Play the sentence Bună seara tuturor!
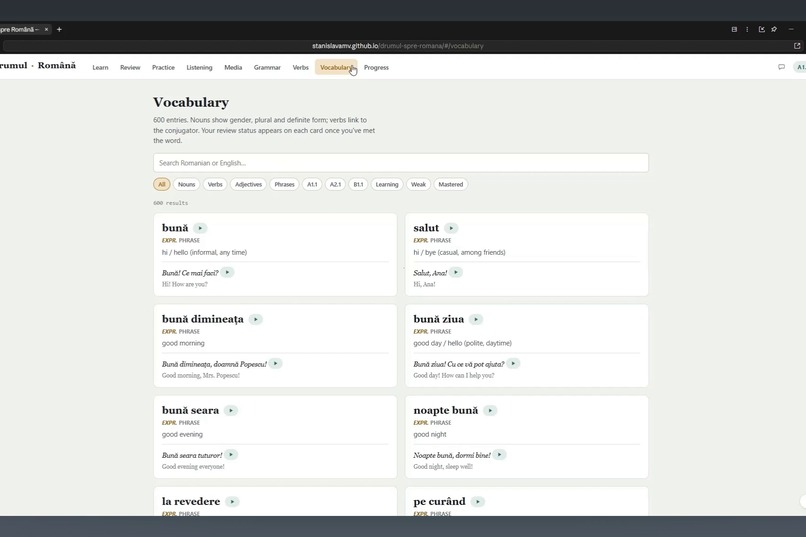This screenshot has height=537, width=806. click(x=231, y=455)
